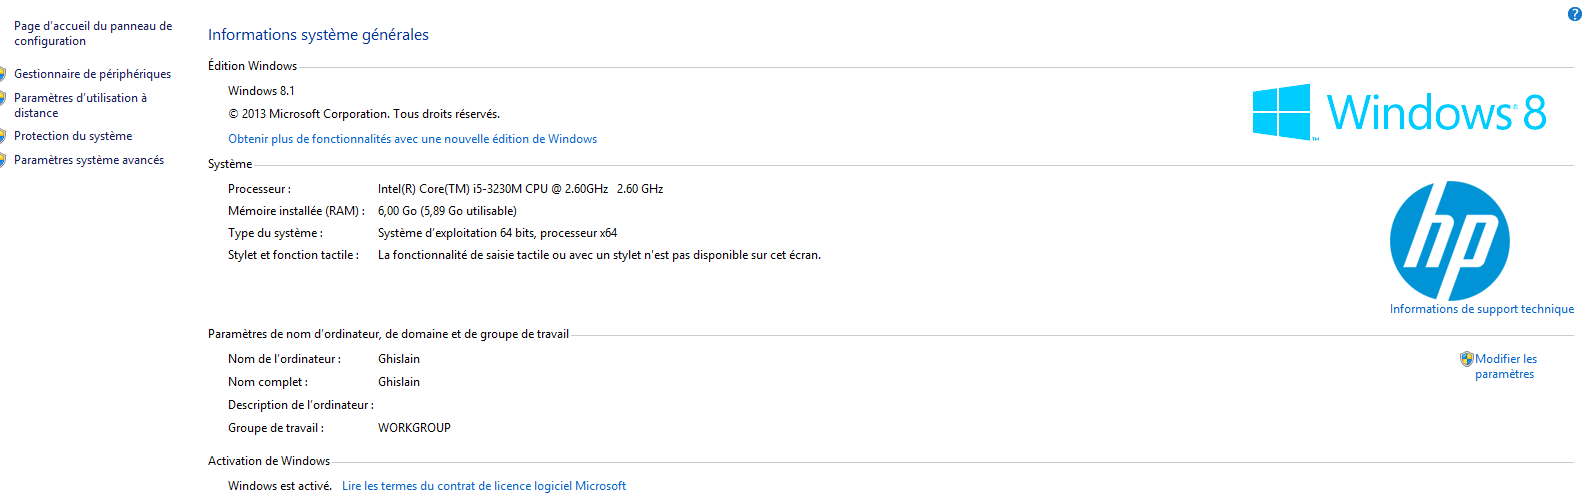Select the 6,00 Go RAM value
1585x501 pixels.
coord(447,211)
